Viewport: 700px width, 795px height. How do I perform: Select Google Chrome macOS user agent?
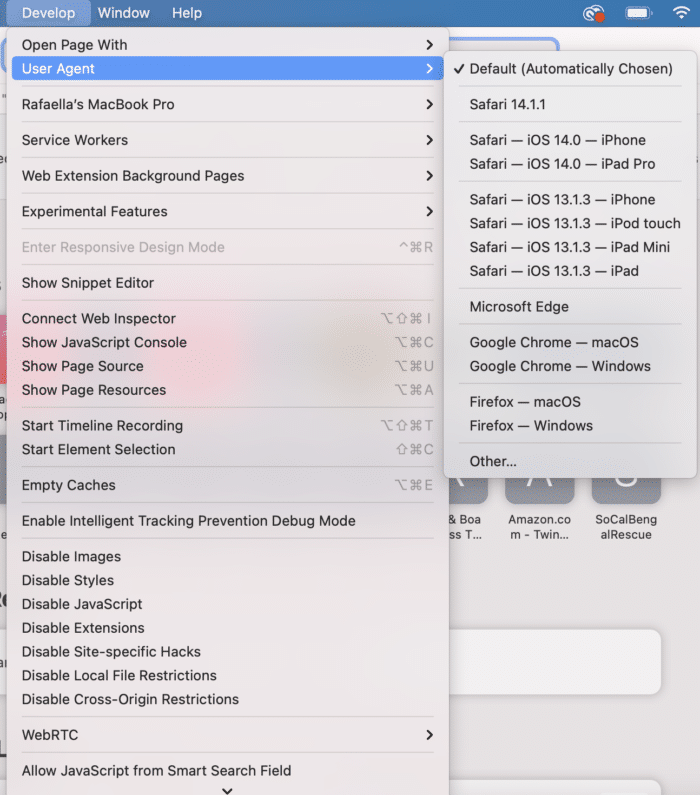(570, 342)
